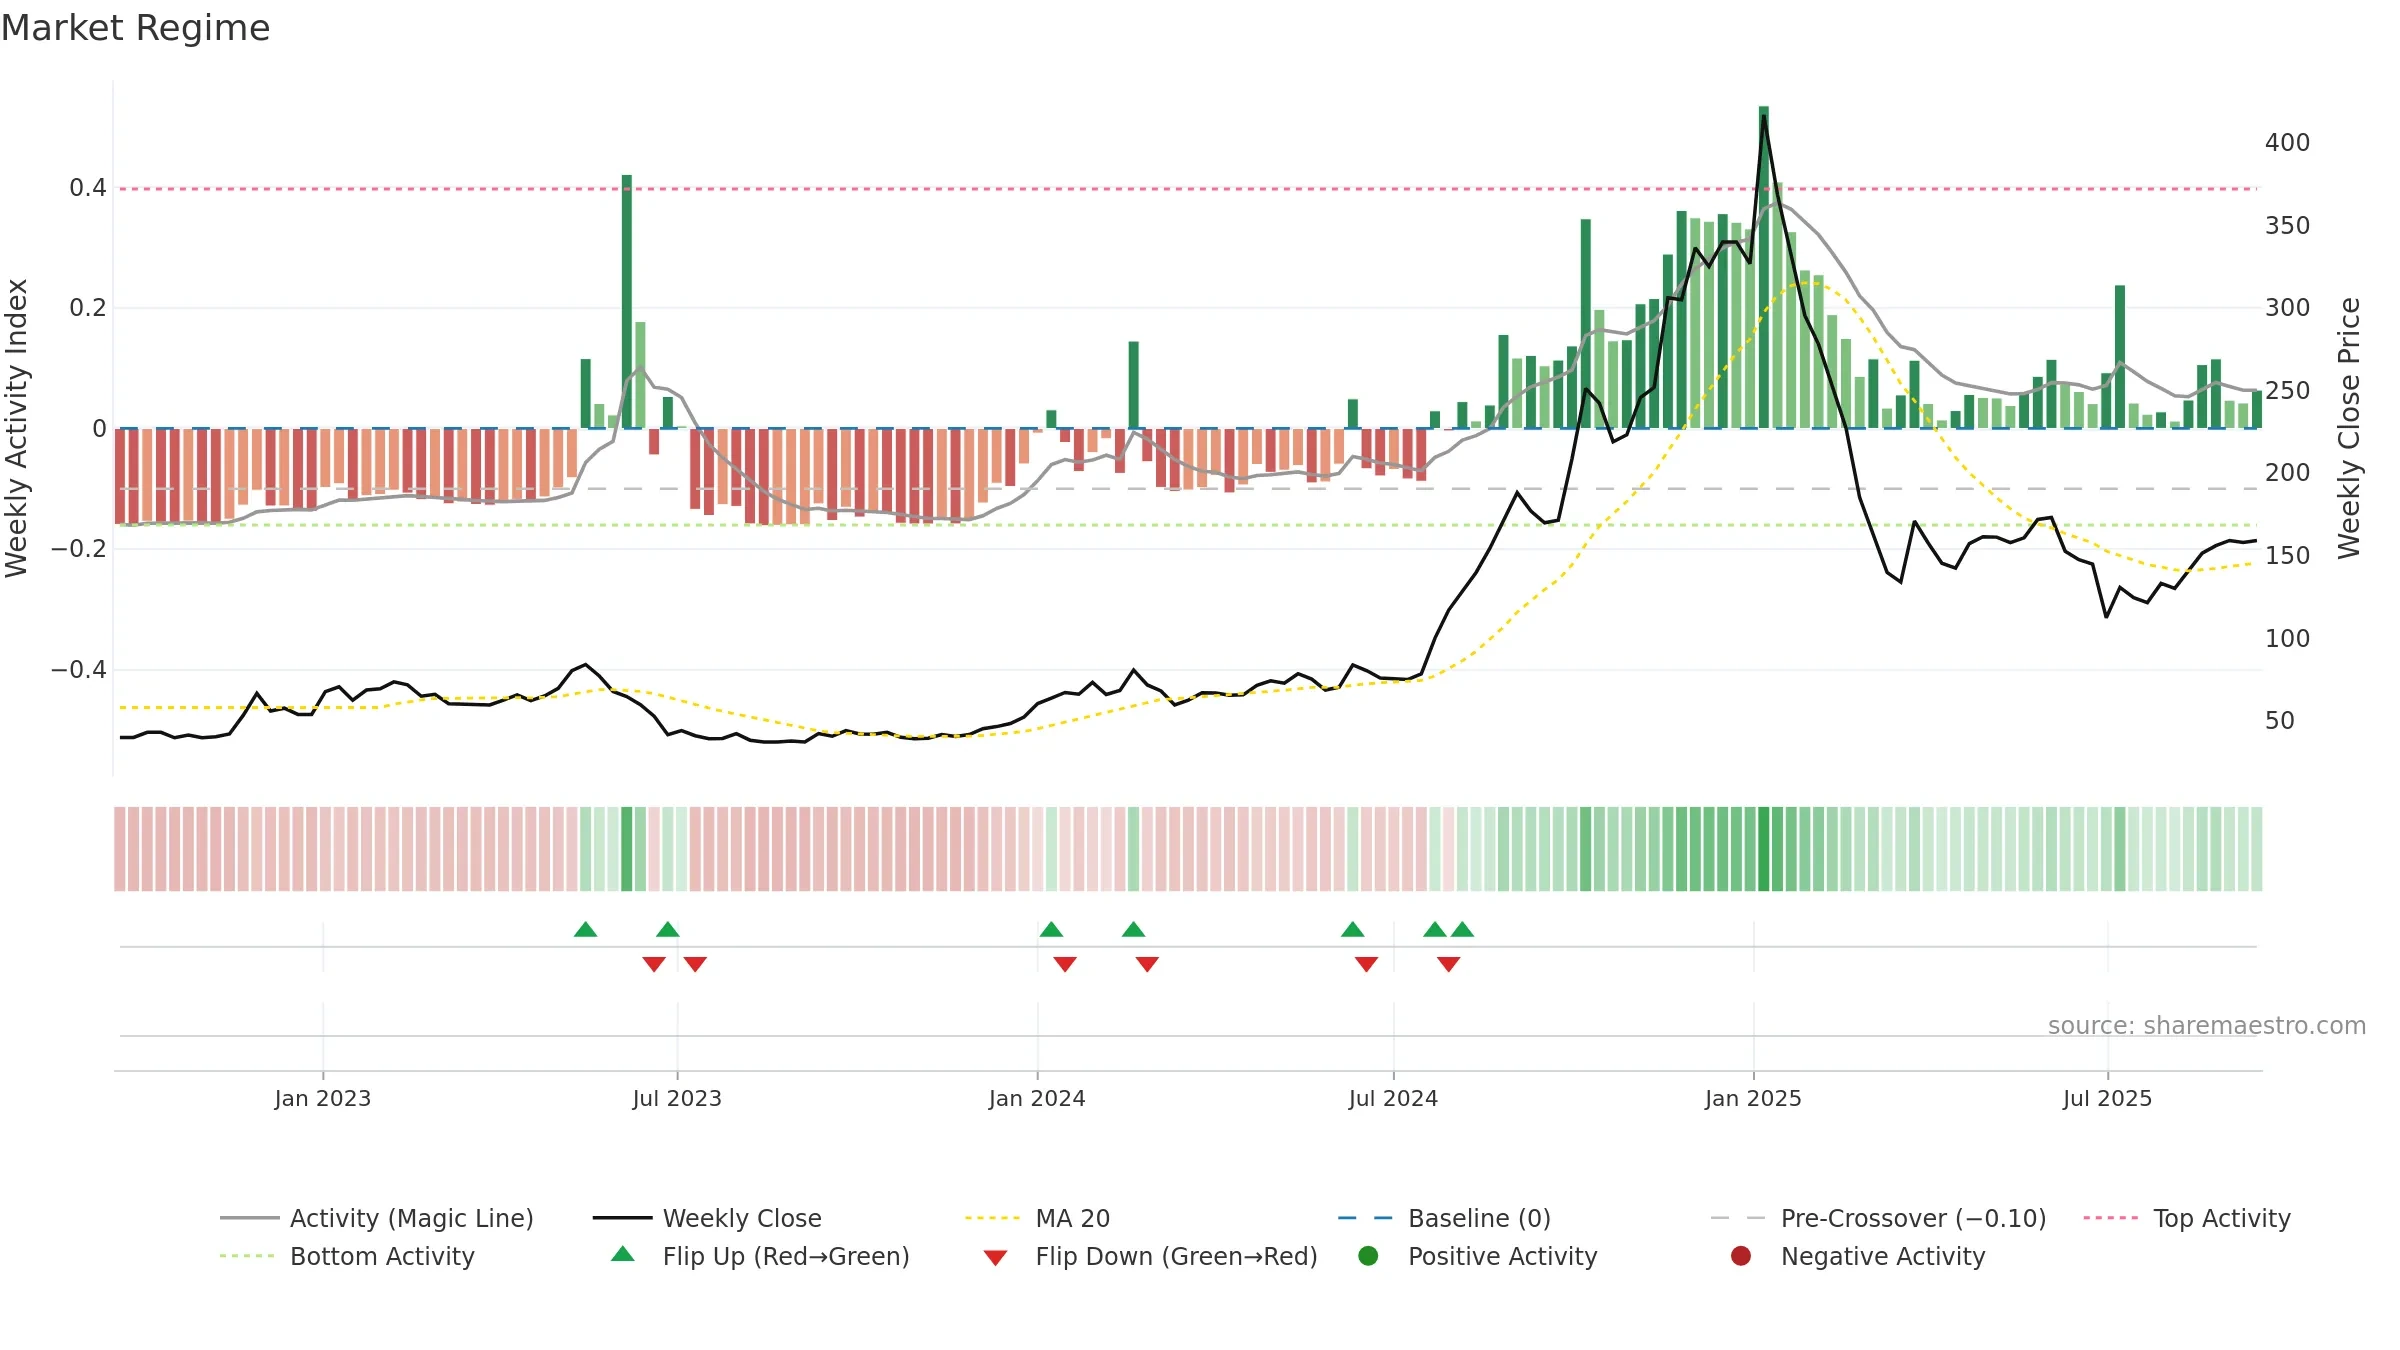2400x1350 pixels.
Task: Click the Pre-Crossover (−0.10) legend entry
Action: point(1879,1218)
